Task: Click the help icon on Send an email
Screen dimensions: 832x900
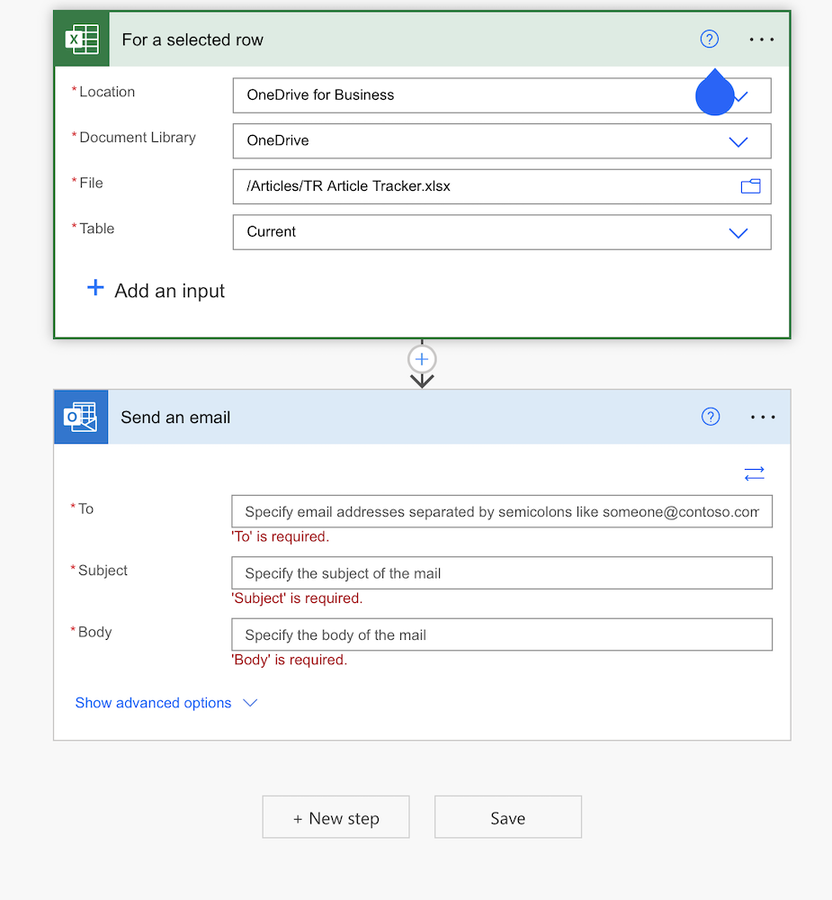Action: (x=710, y=417)
